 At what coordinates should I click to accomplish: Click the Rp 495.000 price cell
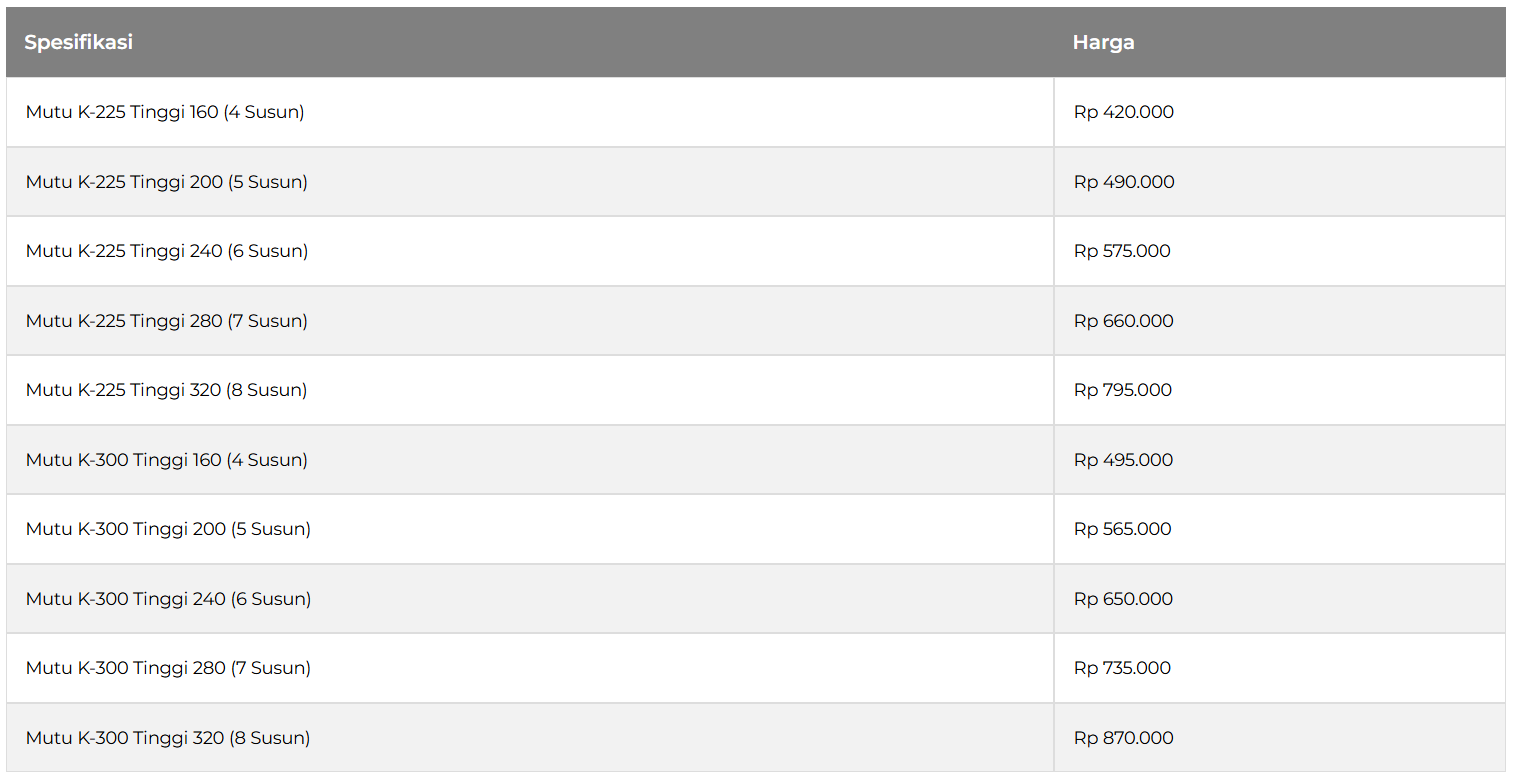point(1280,460)
